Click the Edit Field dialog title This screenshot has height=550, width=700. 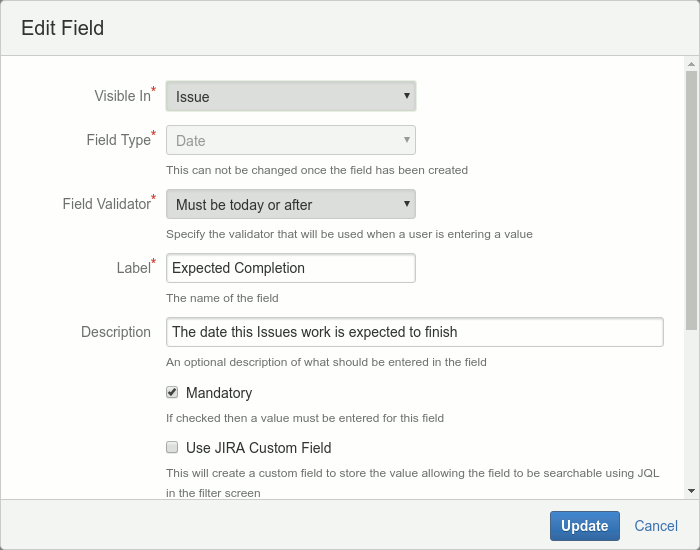point(62,28)
